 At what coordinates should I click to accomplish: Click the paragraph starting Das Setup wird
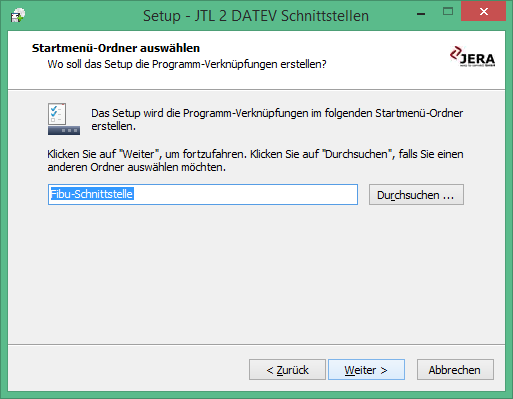tap(277, 120)
